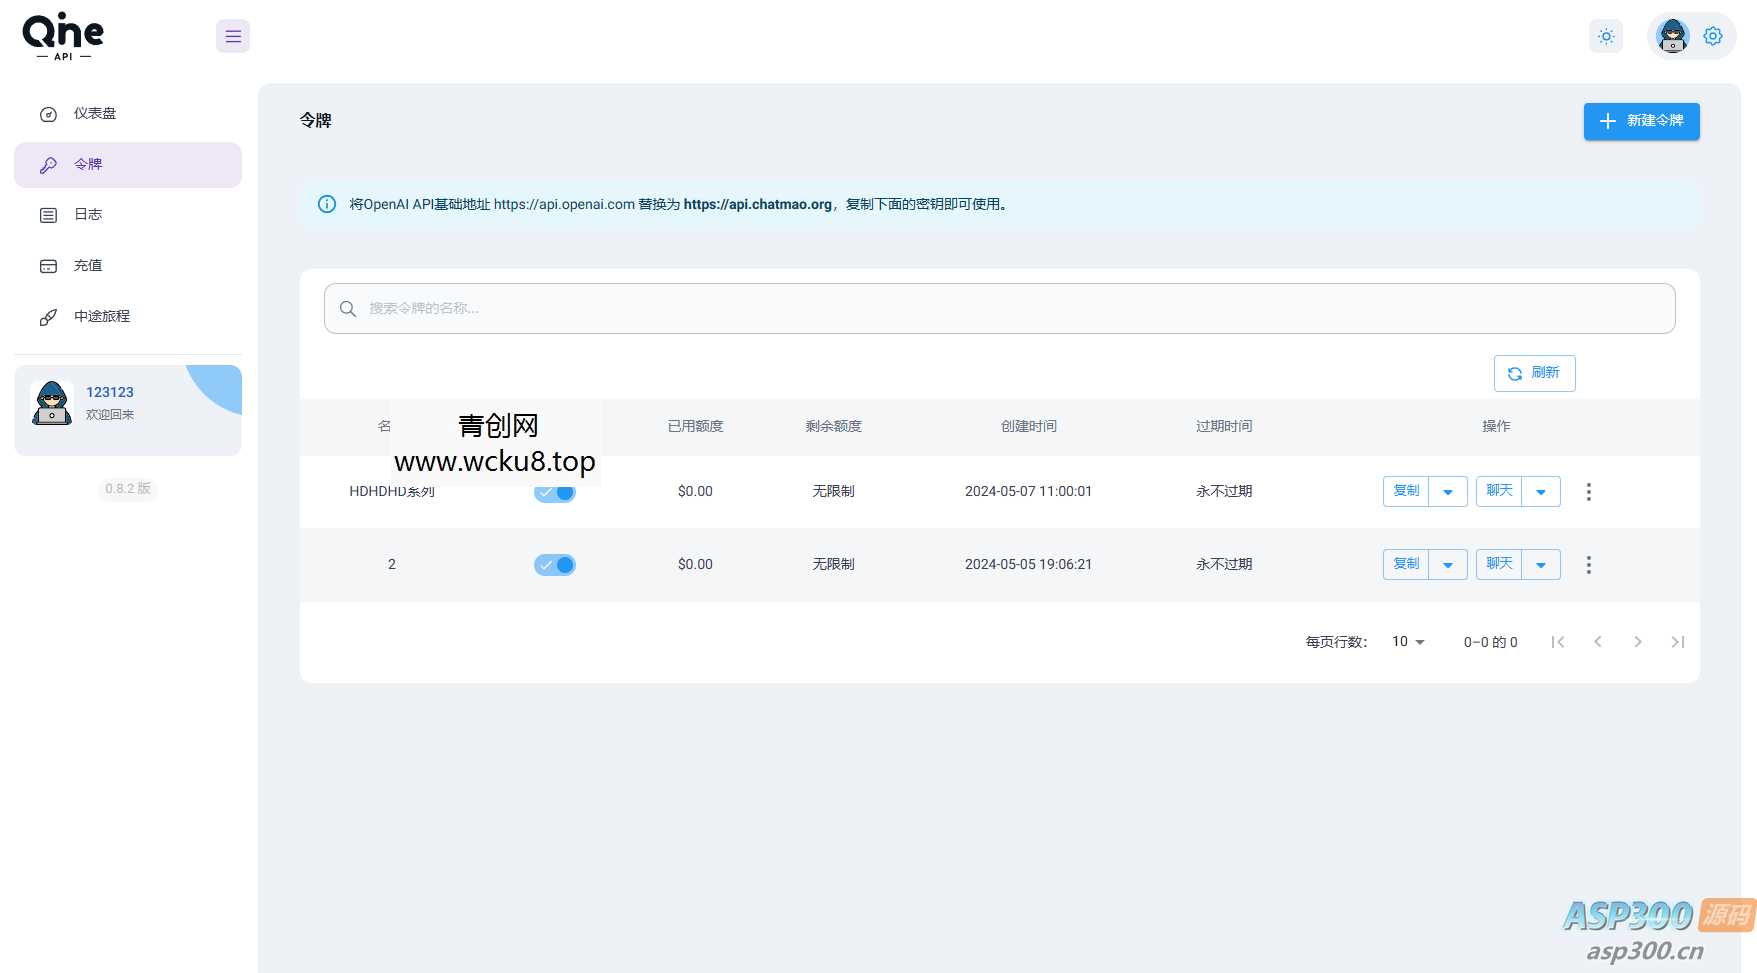Open 仪表盘 dashboard in the sidebar
The image size is (1757, 973).
point(95,114)
